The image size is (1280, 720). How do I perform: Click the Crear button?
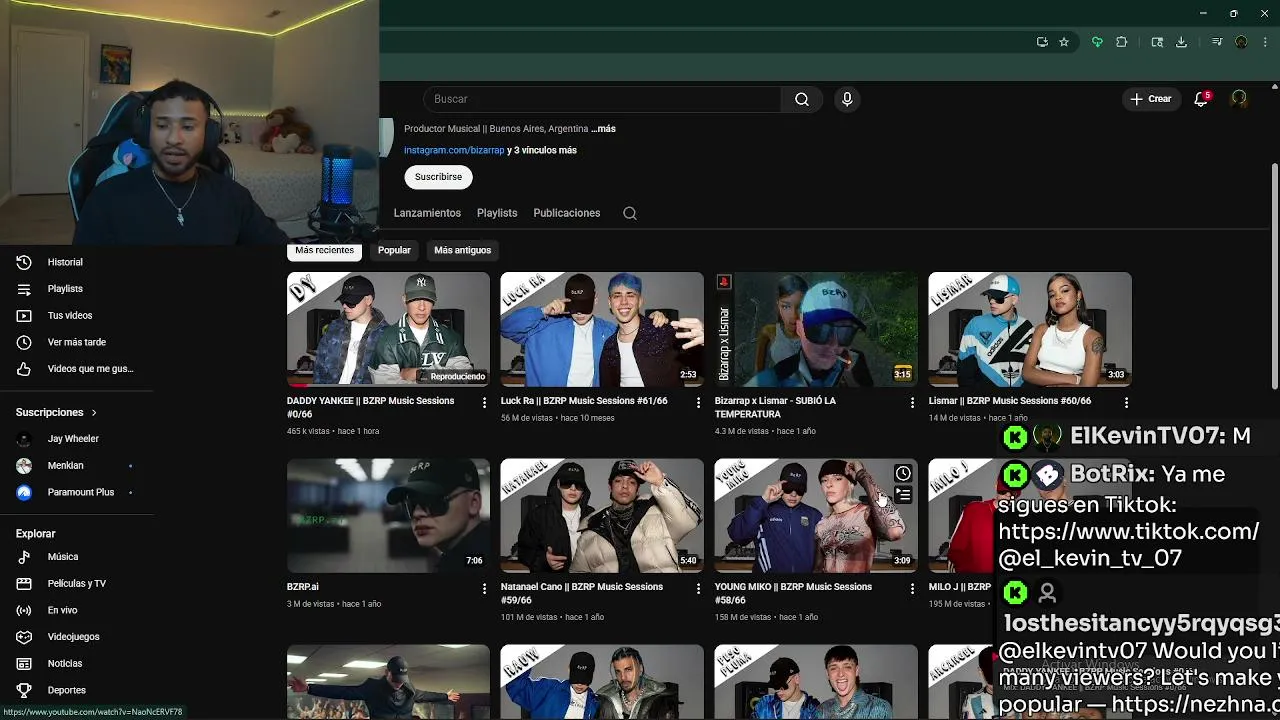click(1150, 99)
